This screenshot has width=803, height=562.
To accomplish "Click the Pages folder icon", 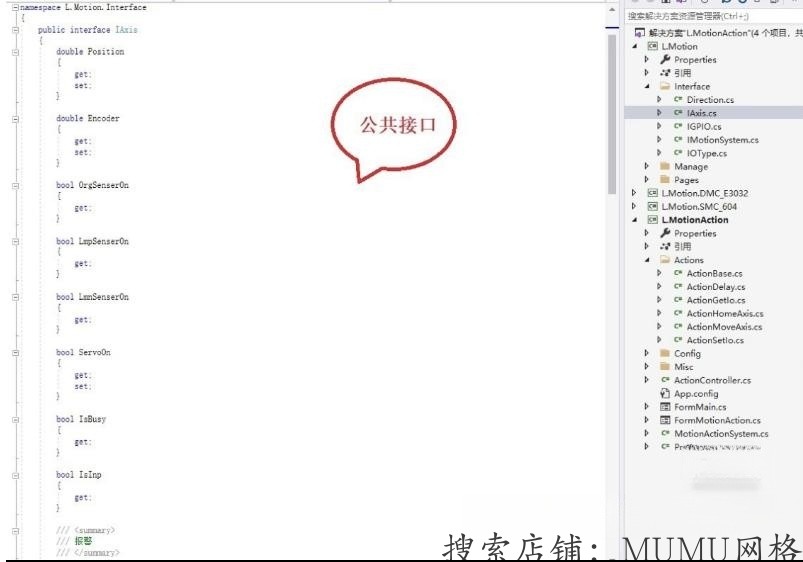I will click(x=665, y=179).
